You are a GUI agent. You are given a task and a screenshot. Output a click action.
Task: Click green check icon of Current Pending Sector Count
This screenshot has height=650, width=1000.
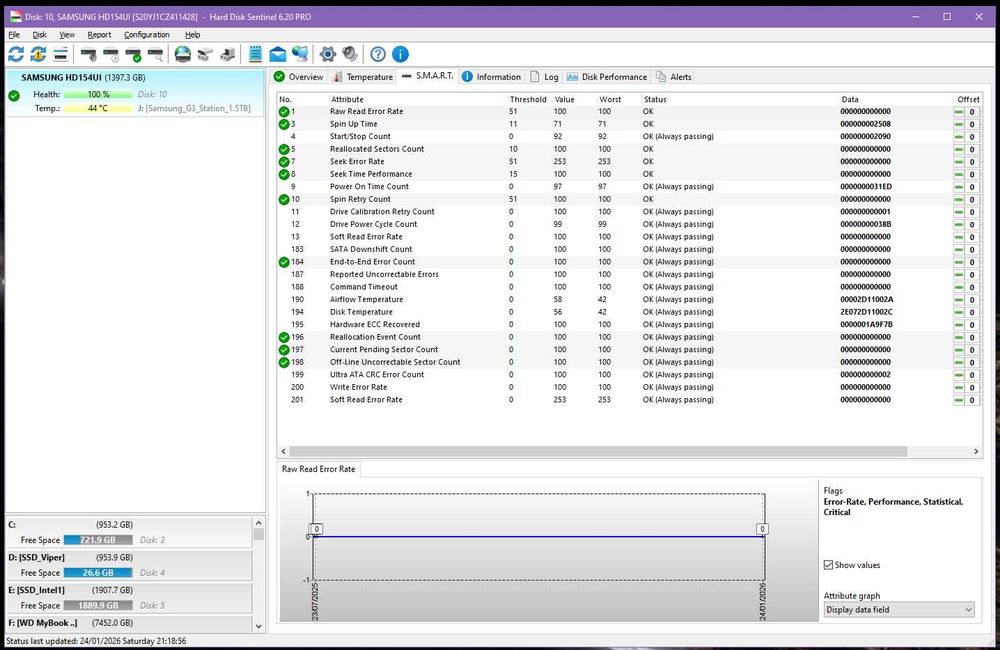(x=284, y=350)
